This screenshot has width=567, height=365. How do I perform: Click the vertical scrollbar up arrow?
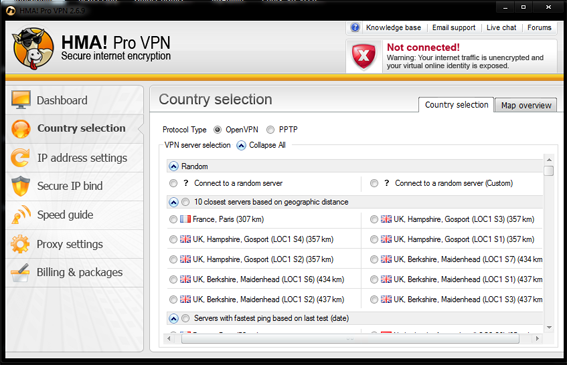coord(549,160)
